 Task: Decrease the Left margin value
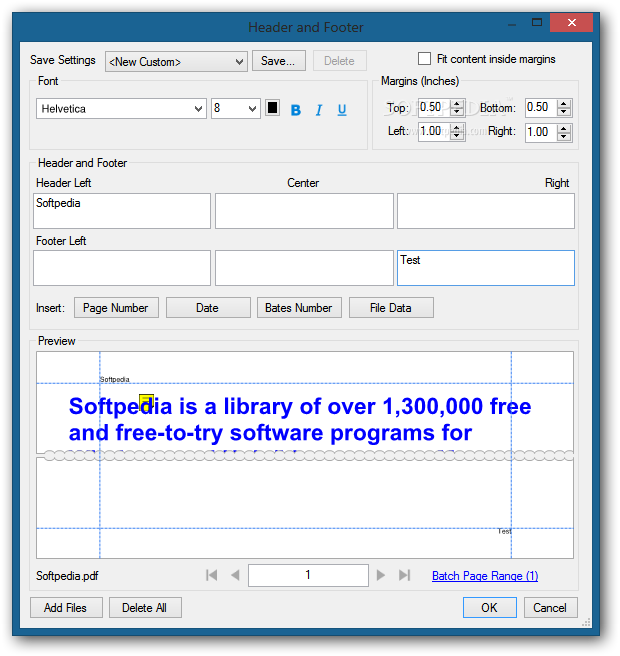(x=457, y=136)
